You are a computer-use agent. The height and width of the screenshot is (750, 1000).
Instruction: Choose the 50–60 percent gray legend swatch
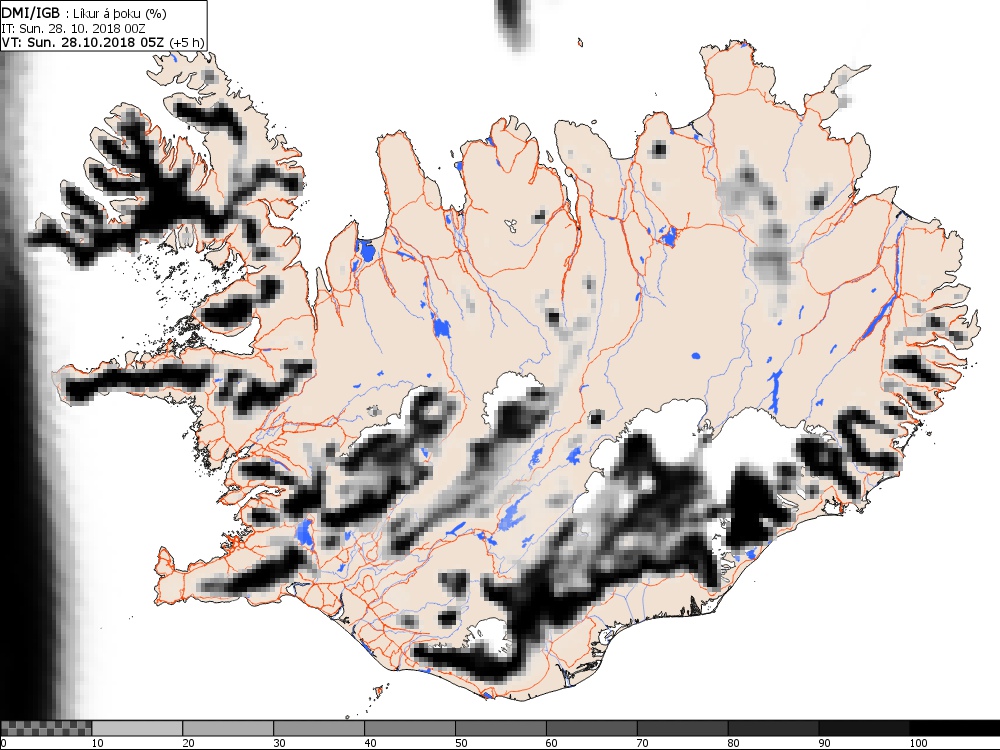coord(501,728)
